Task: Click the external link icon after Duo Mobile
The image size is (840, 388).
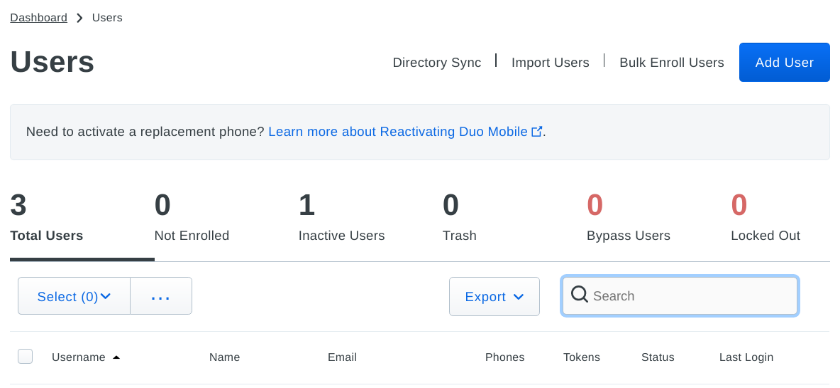Action: tap(537, 131)
